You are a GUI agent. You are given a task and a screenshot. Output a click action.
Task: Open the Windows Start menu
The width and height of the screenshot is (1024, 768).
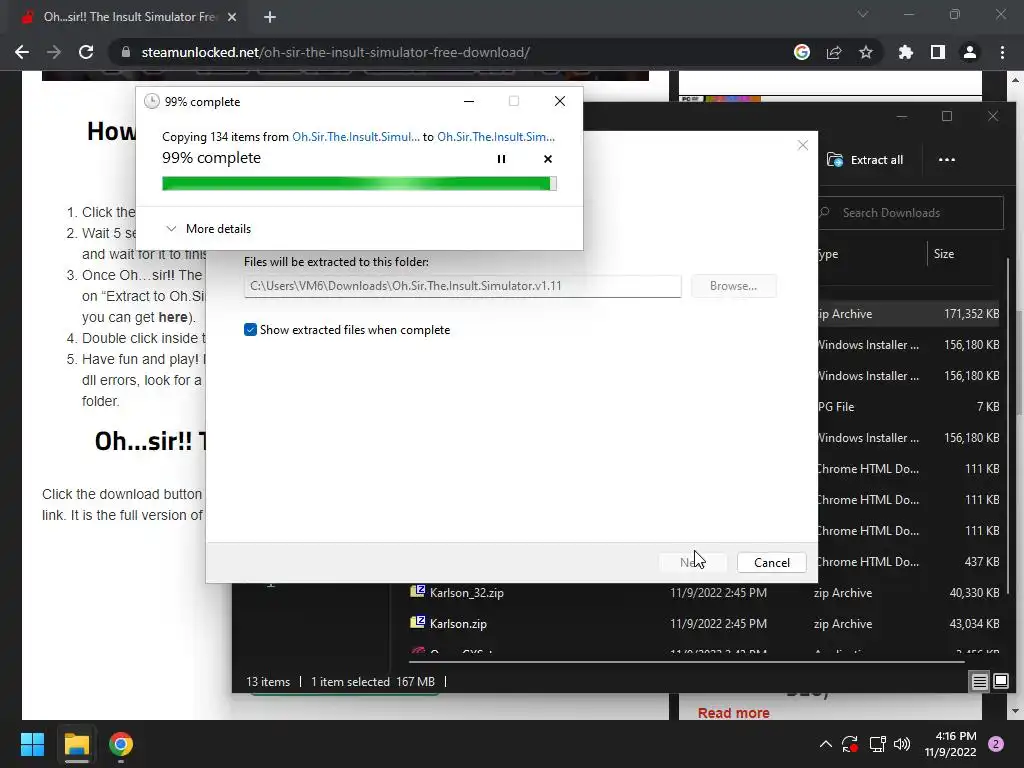tap(32, 744)
